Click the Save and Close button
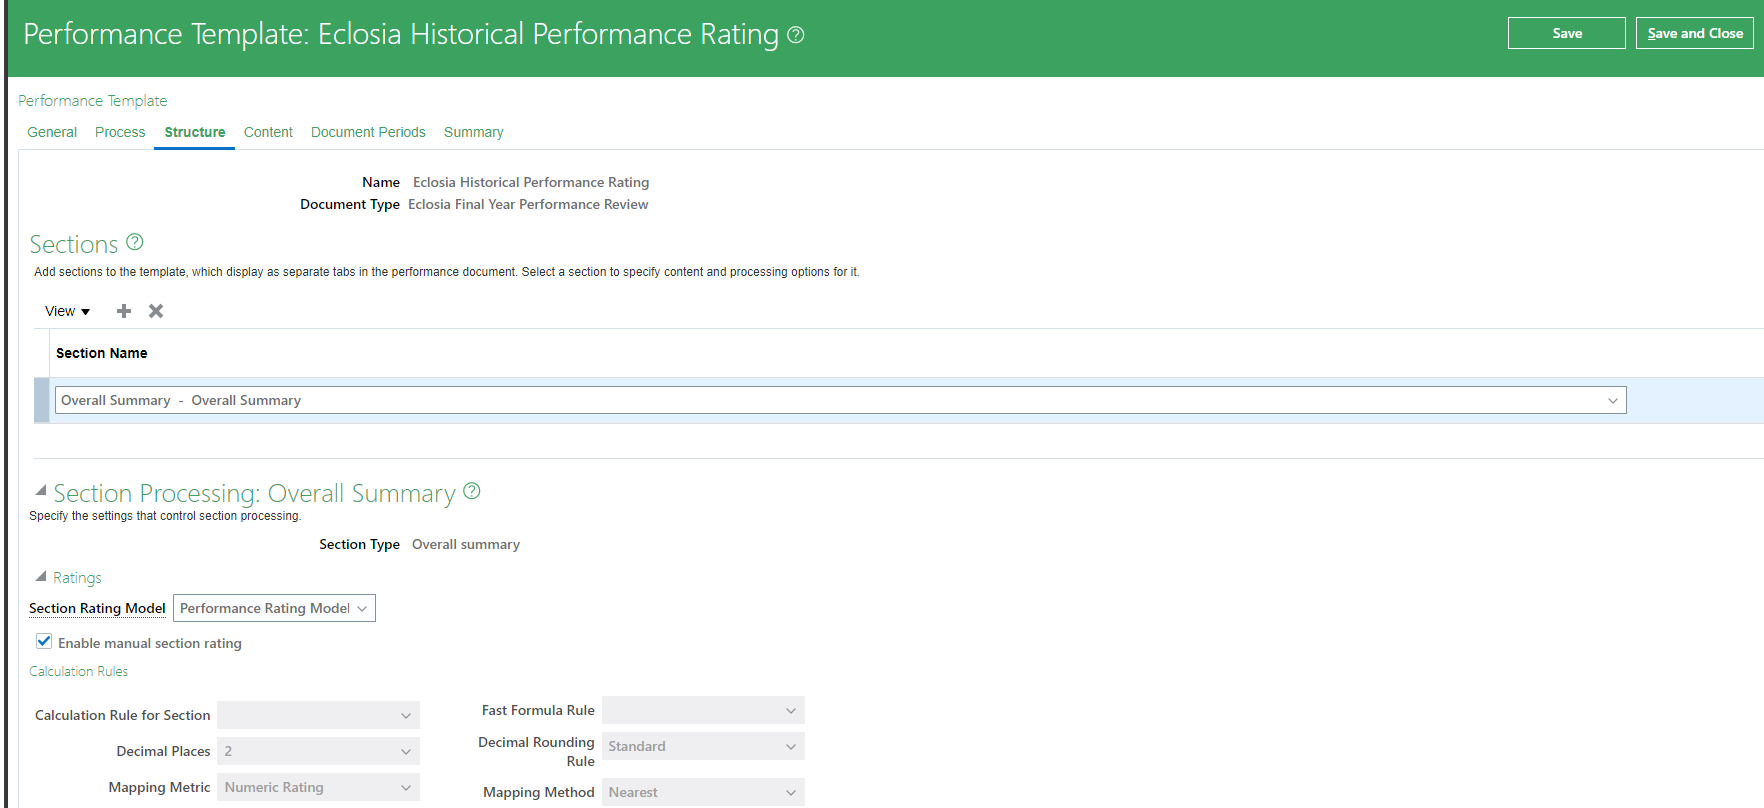The height and width of the screenshot is (808, 1764). point(1695,33)
